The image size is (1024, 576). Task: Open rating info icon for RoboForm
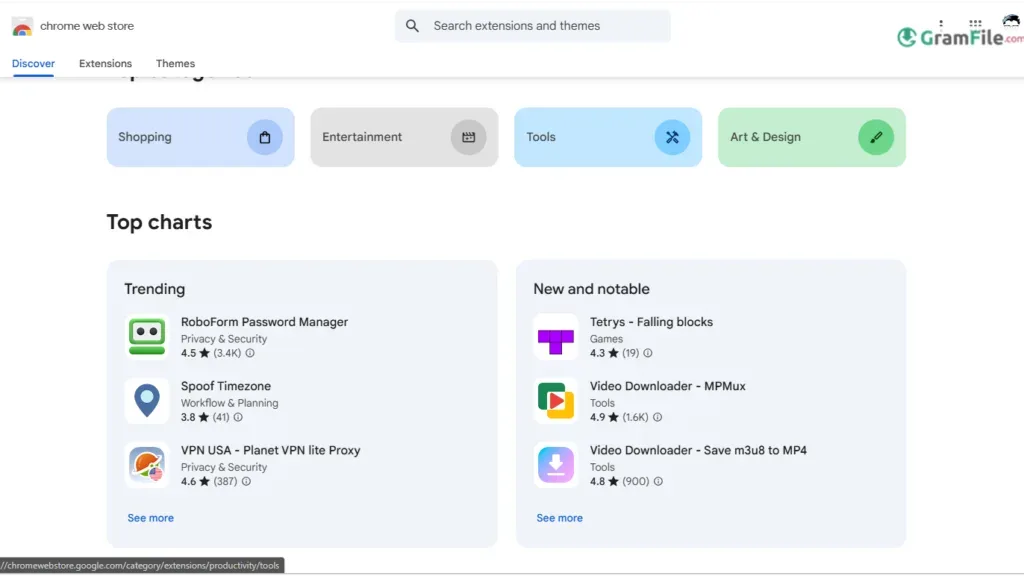pos(250,353)
